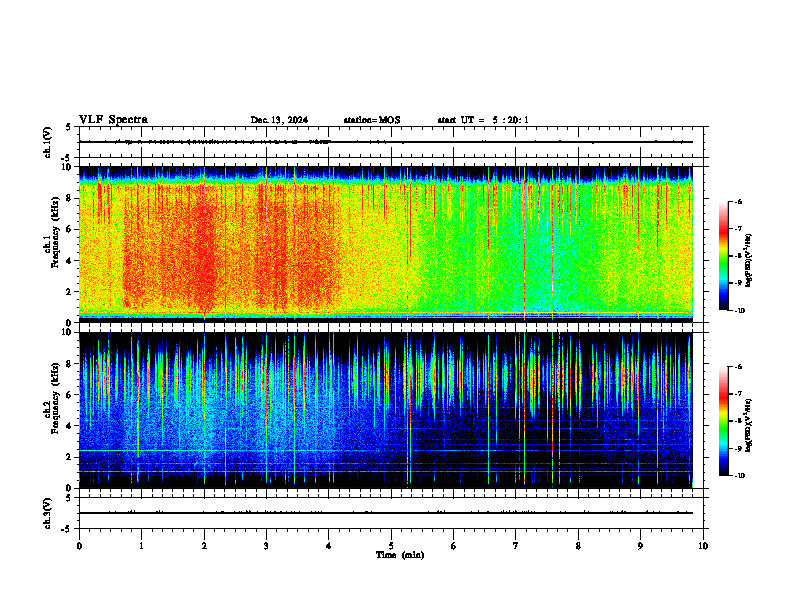Image resolution: width=792 pixels, height=612 pixels.
Task: Select the "Dec. 13, 2024" date text
Action: coord(279,120)
